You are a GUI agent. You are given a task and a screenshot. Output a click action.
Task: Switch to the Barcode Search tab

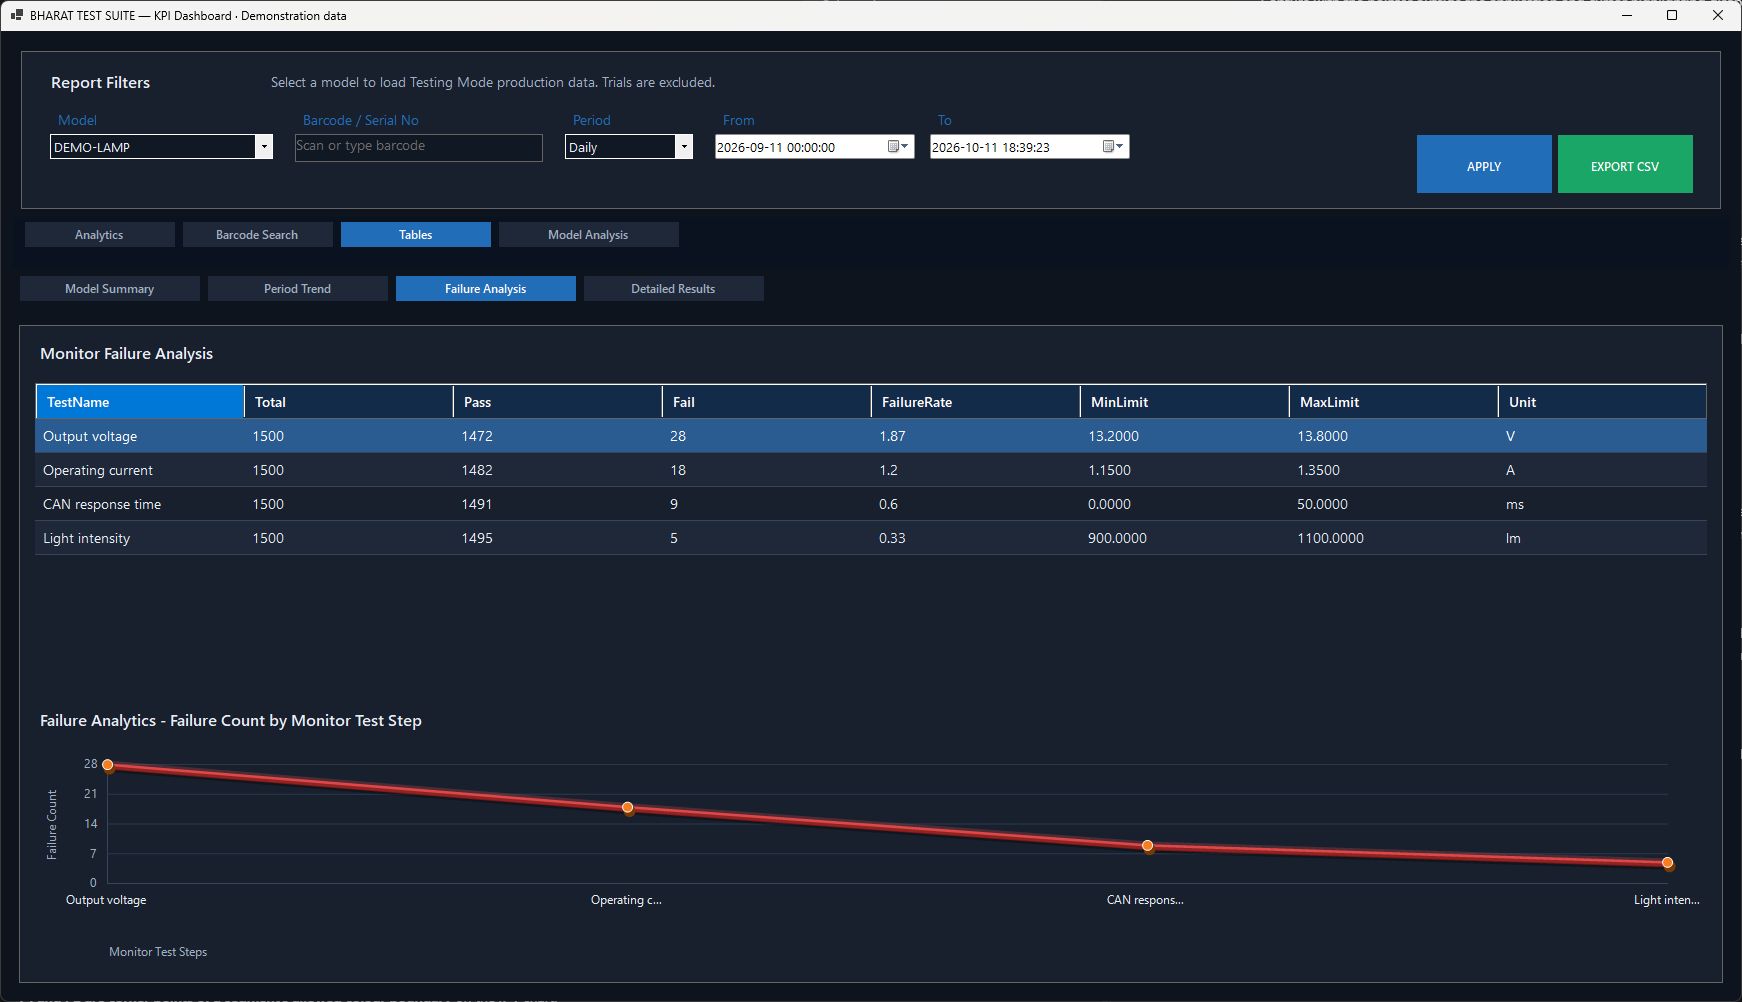pyautogui.click(x=257, y=235)
